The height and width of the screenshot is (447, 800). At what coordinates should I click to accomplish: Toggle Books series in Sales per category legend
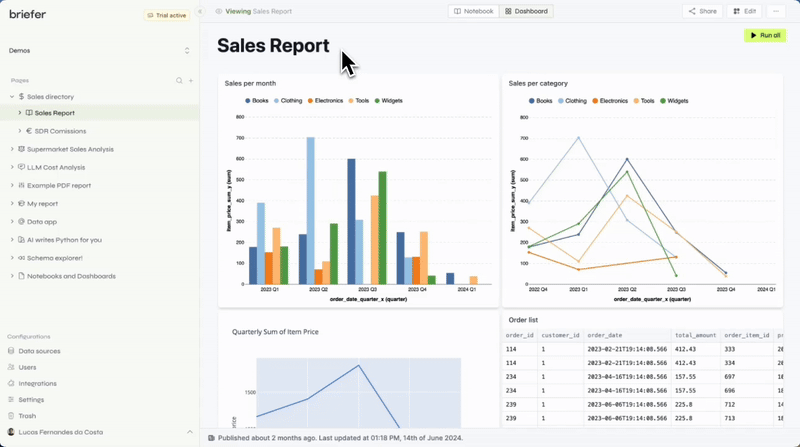541,101
